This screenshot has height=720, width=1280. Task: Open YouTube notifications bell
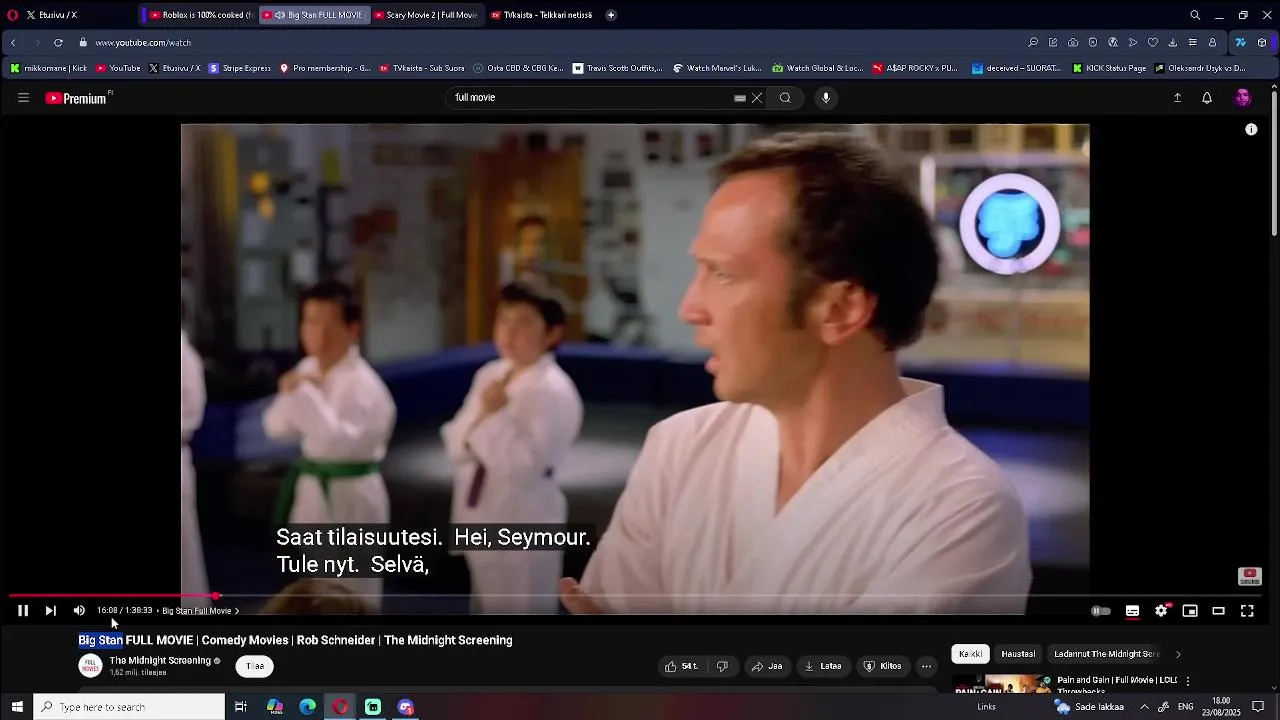tap(1207, 98)
